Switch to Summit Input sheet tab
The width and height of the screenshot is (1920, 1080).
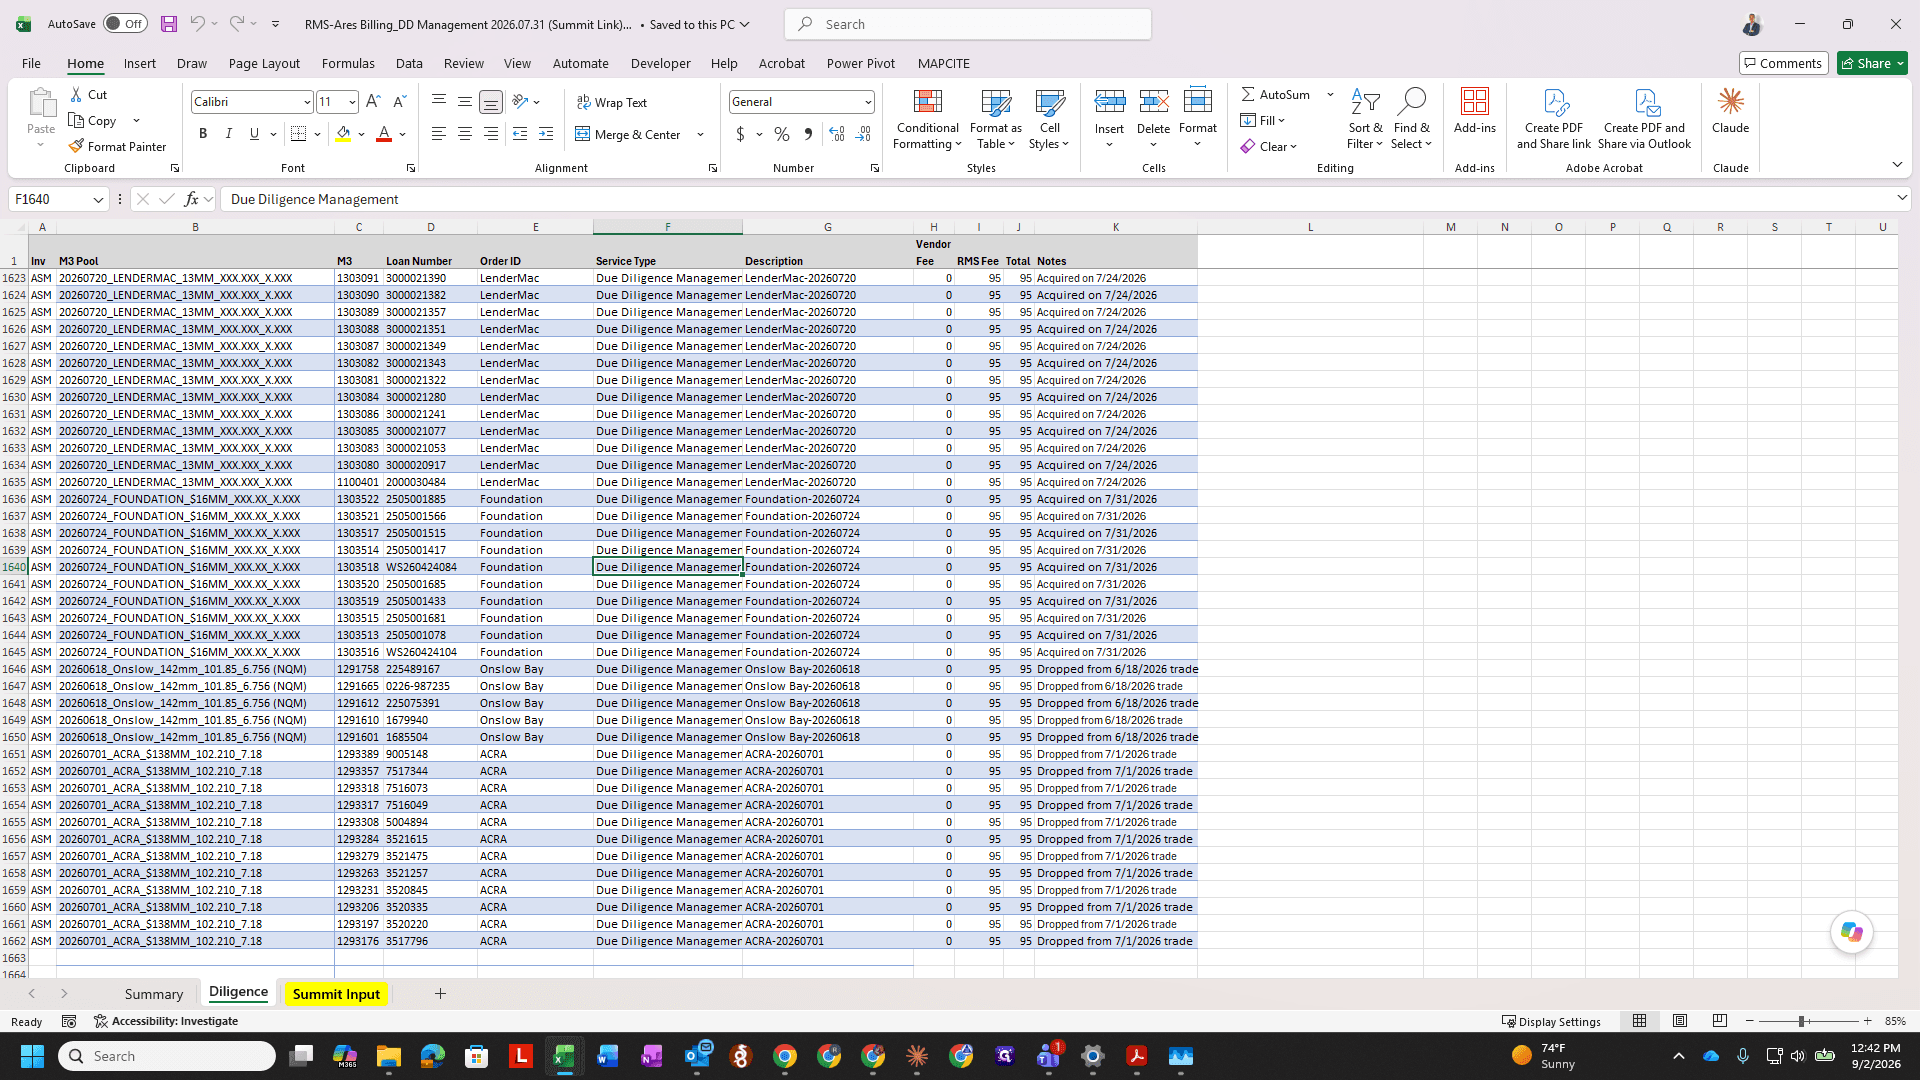336,994
